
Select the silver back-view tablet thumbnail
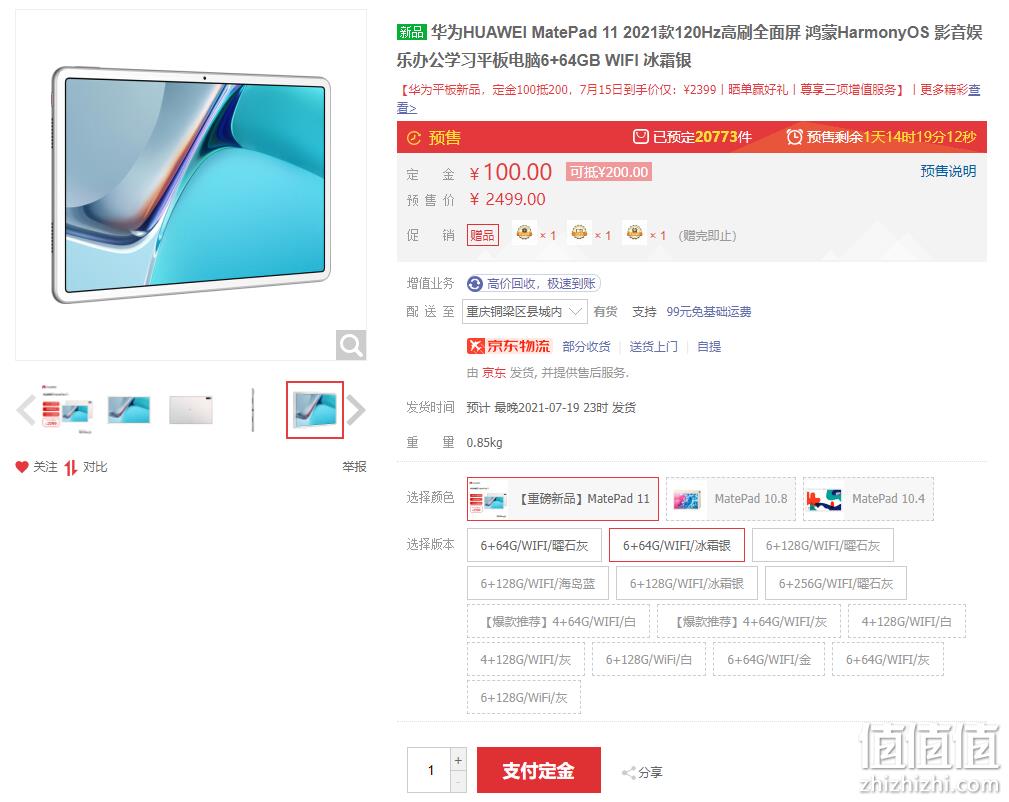click(191, 410)
